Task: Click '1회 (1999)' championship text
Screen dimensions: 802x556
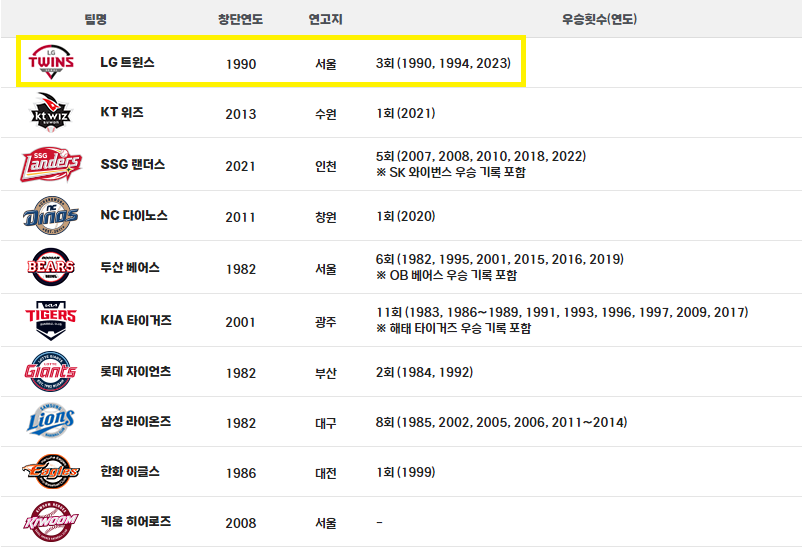Action: click(x=406, y=472)
